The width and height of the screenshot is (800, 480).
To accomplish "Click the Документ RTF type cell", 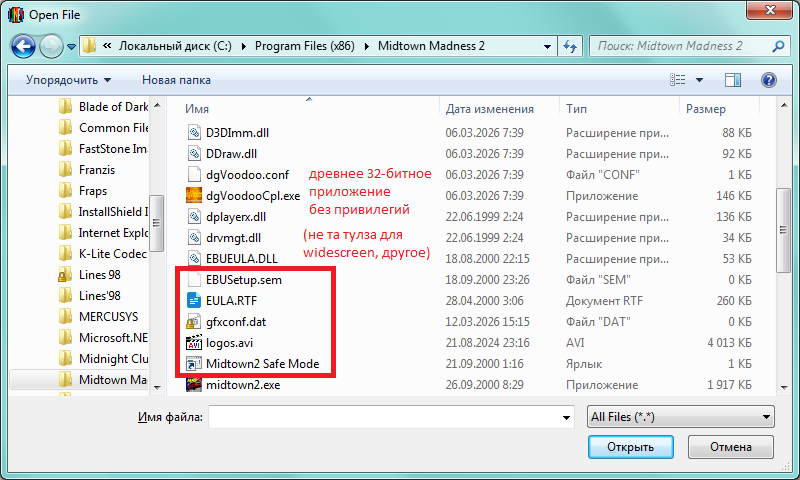I will 604,300.
